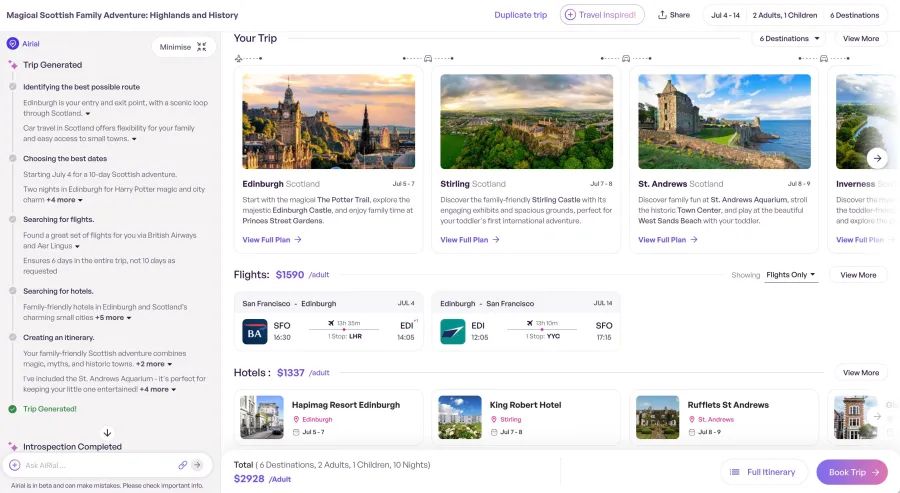
Task: Click the send arrow in chat input
Action: coord(197,465)
